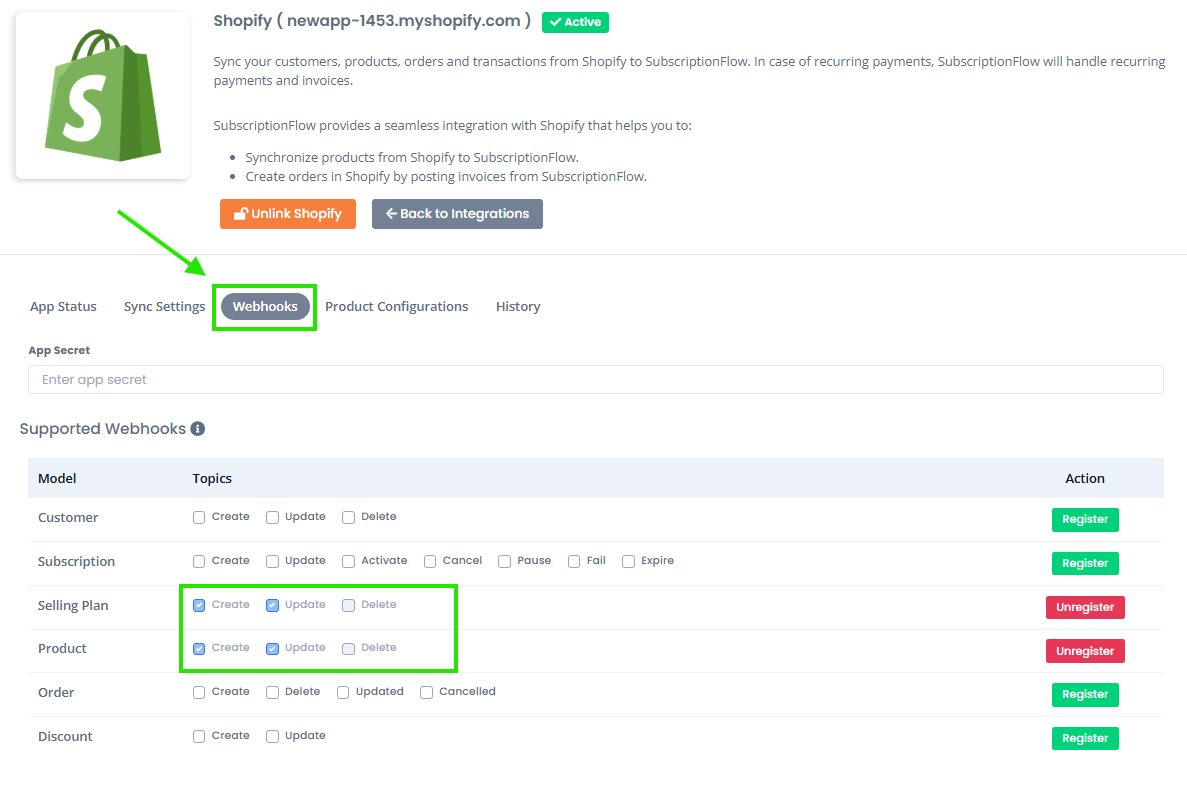Click the Supported Webhooks heading

pos(103,428)
